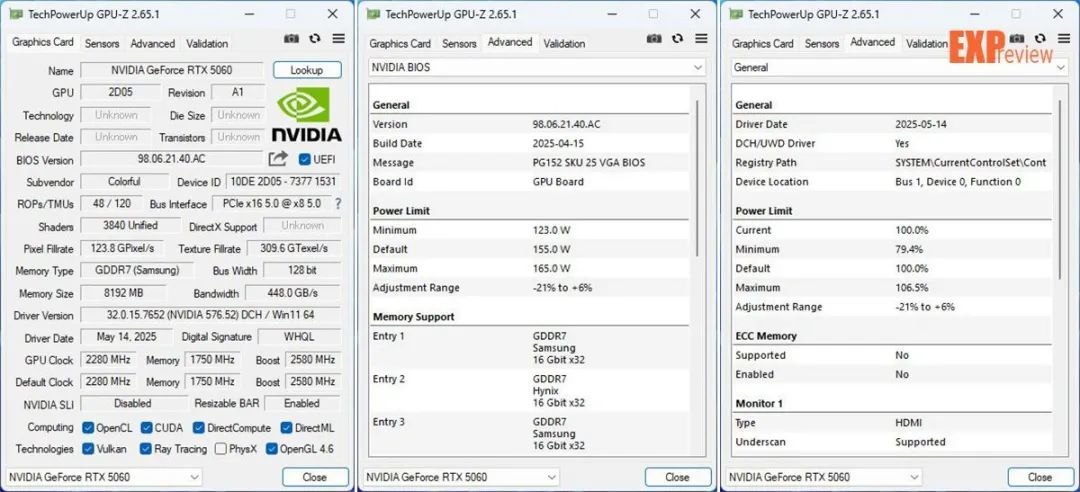The image size is (1080, 492).
Task: Open the NVIDIA BIOS category dropdown
Action: coord(537,68)
